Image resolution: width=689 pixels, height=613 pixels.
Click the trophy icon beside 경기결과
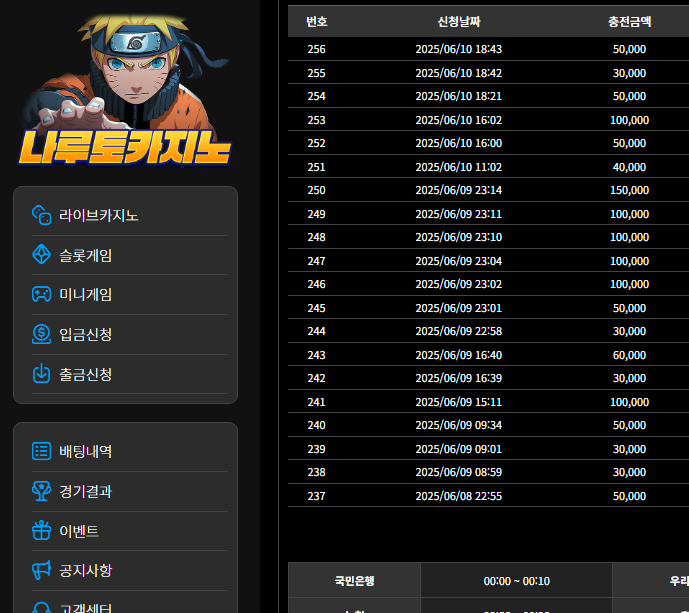point(41,491)
